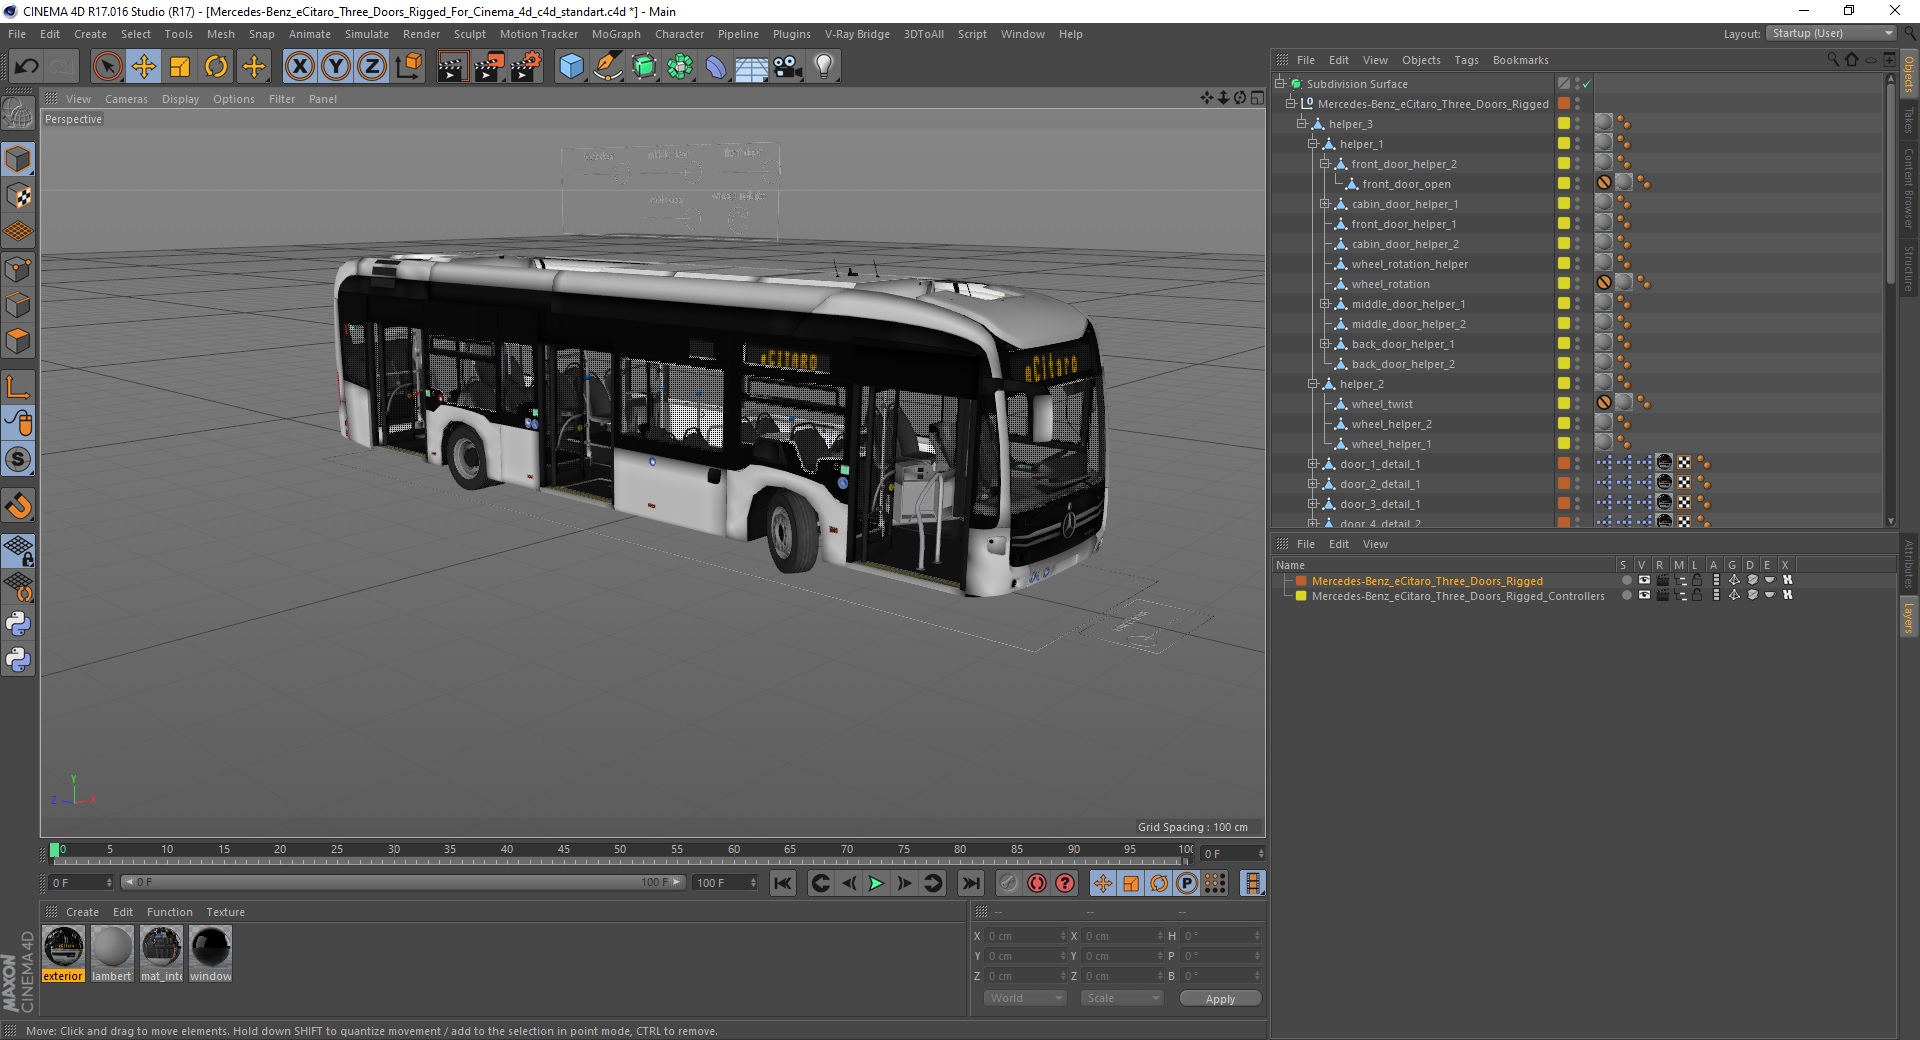Go to end of animation

(970, 883)
